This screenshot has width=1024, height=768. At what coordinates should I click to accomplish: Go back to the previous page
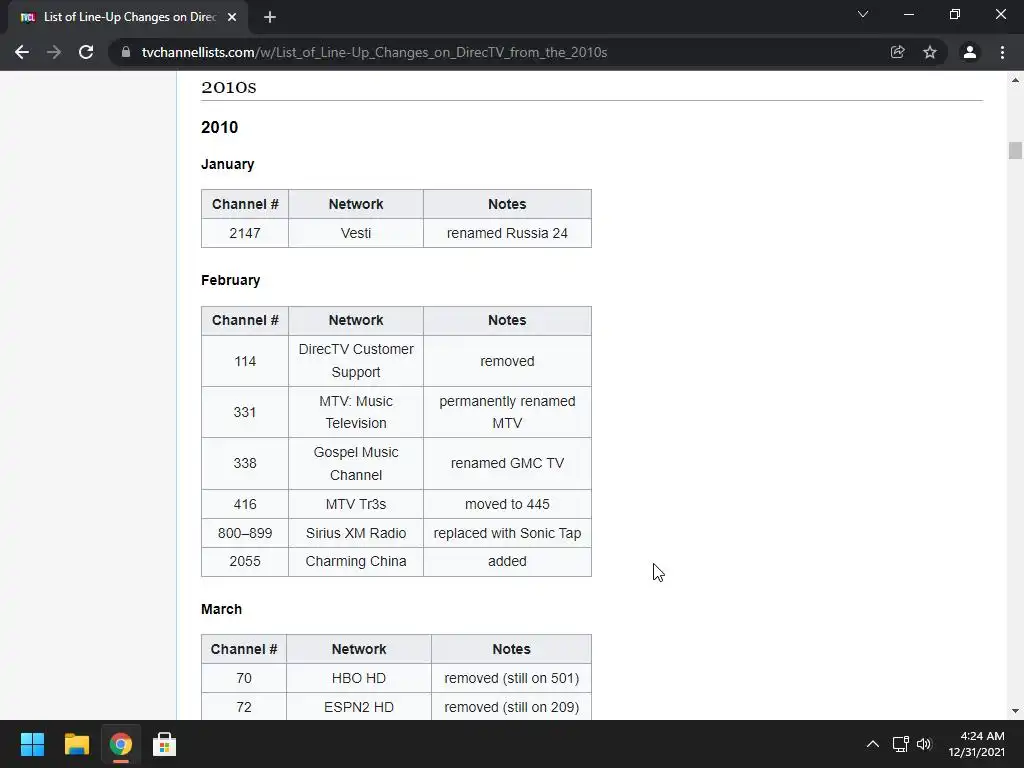click(22, 52)
